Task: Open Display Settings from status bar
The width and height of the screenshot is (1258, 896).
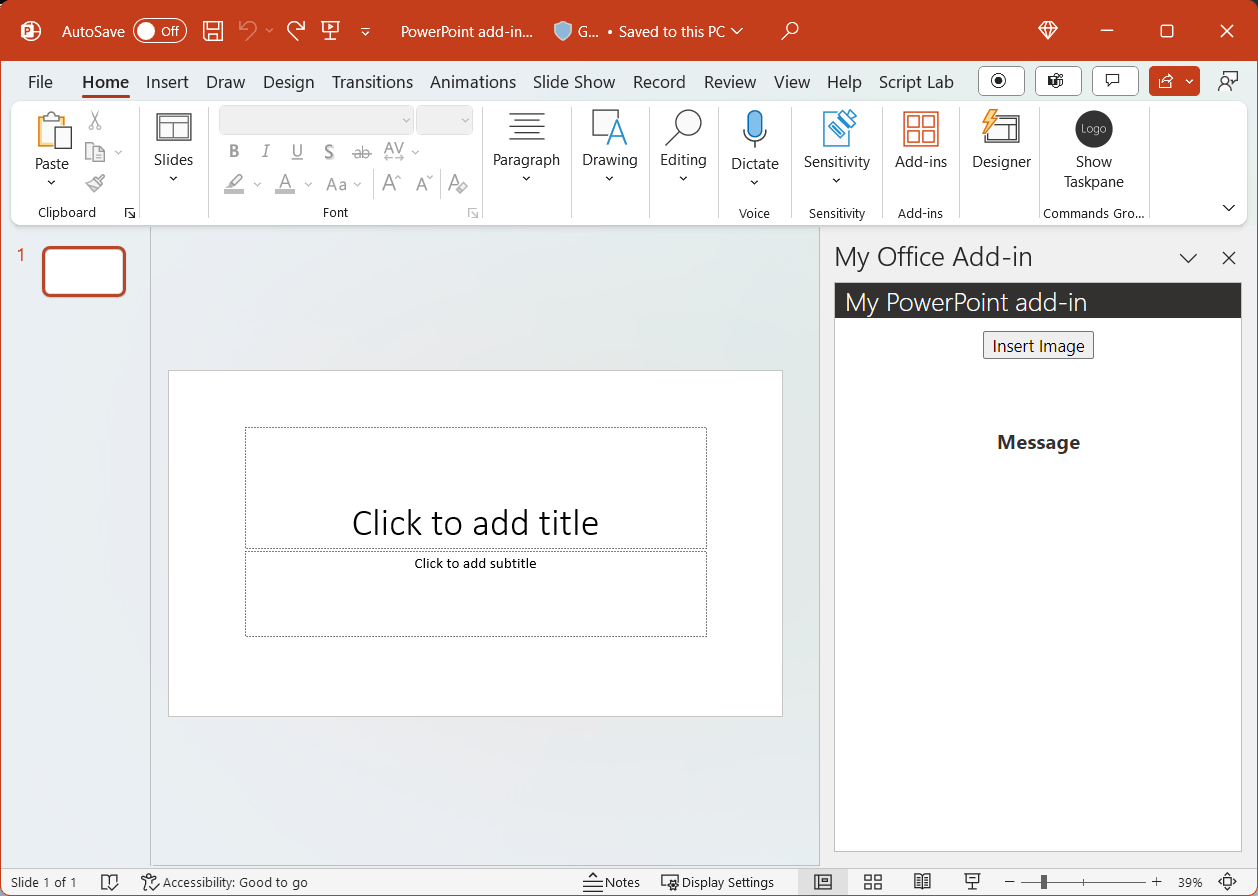Action: coord(722,882)
